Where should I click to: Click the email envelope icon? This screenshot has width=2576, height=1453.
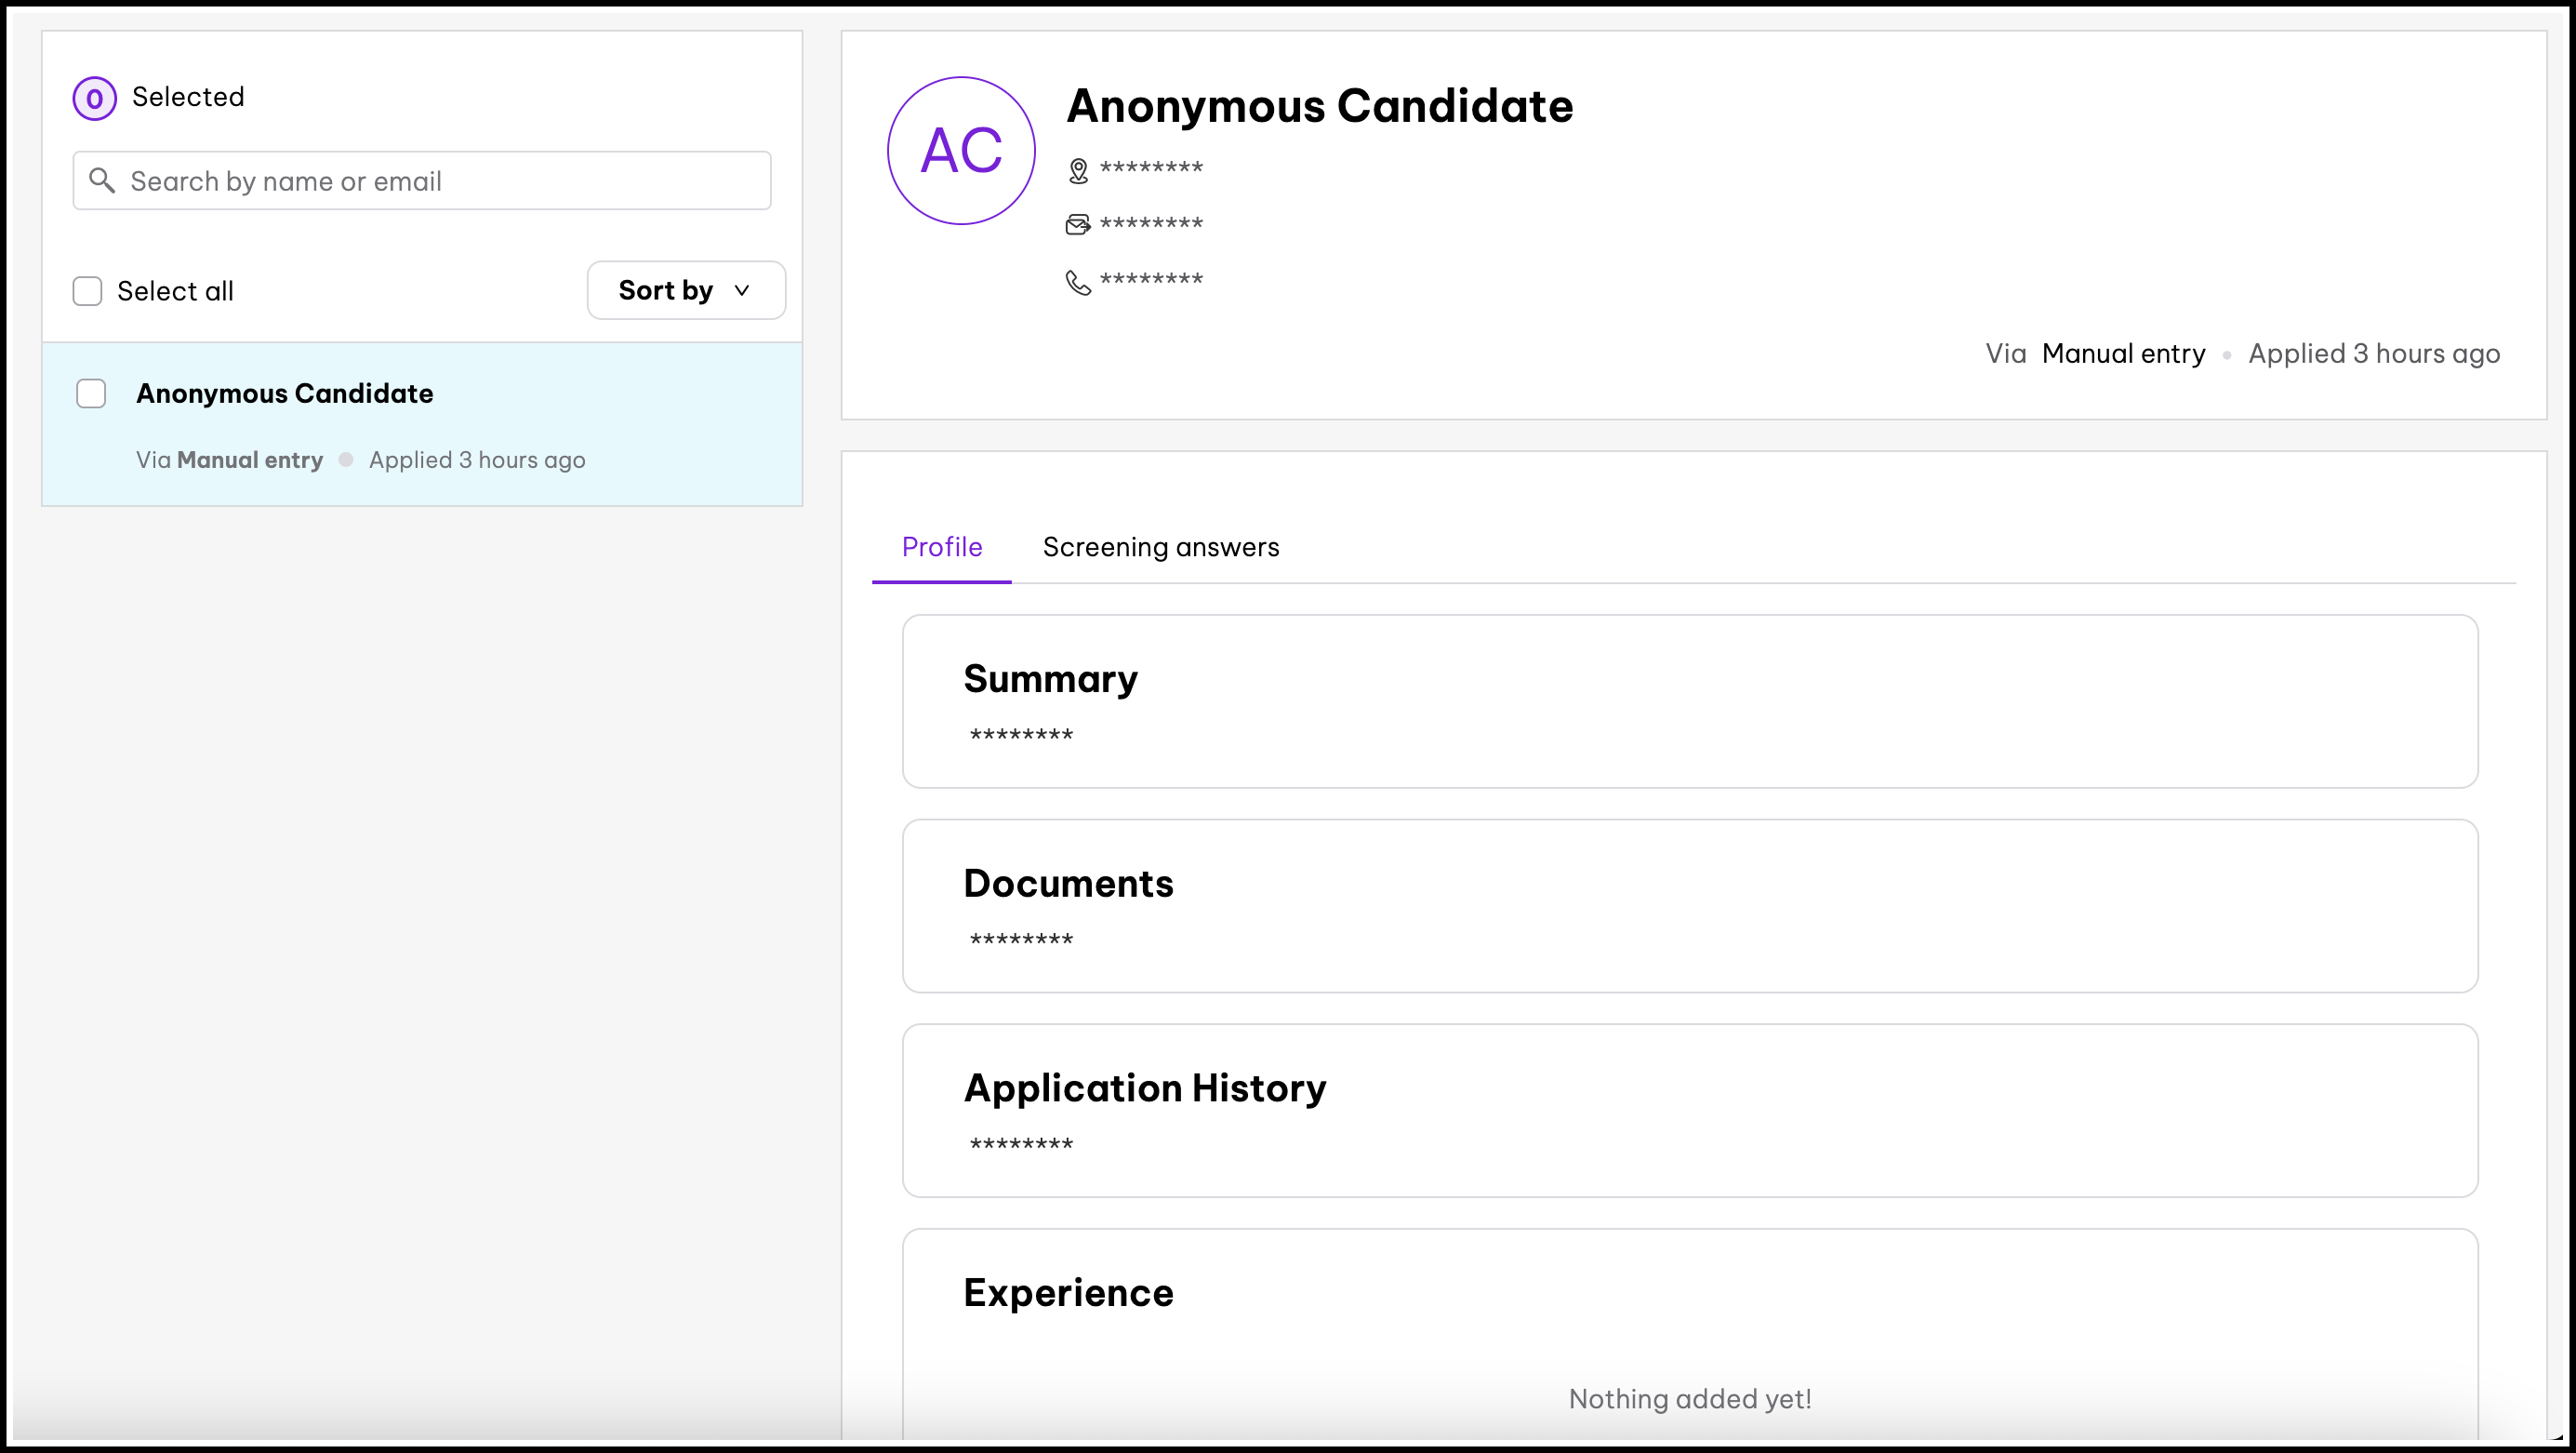pos(1078,225)
